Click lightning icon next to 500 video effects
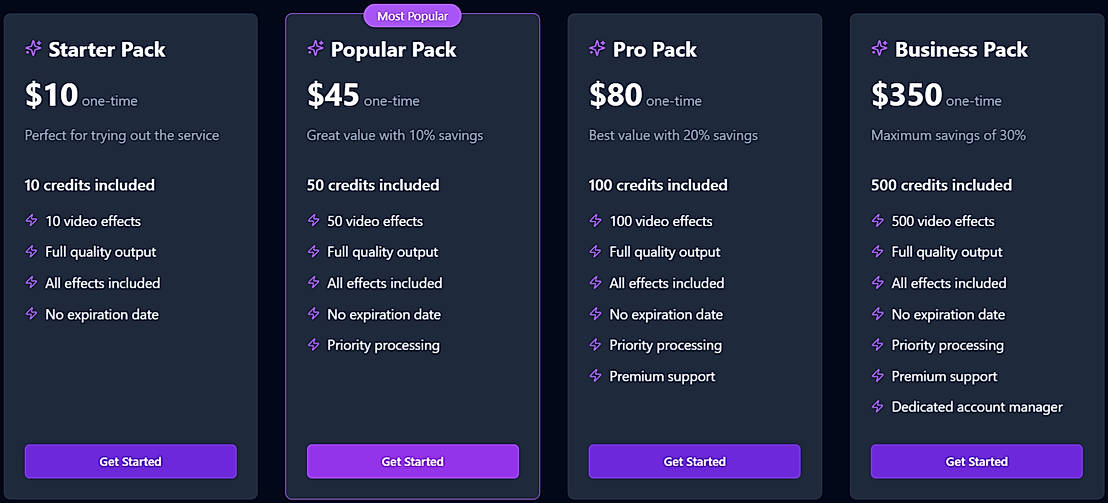Screen dimensions: 1108x503 pyautogui.click(x=877, y=221)
